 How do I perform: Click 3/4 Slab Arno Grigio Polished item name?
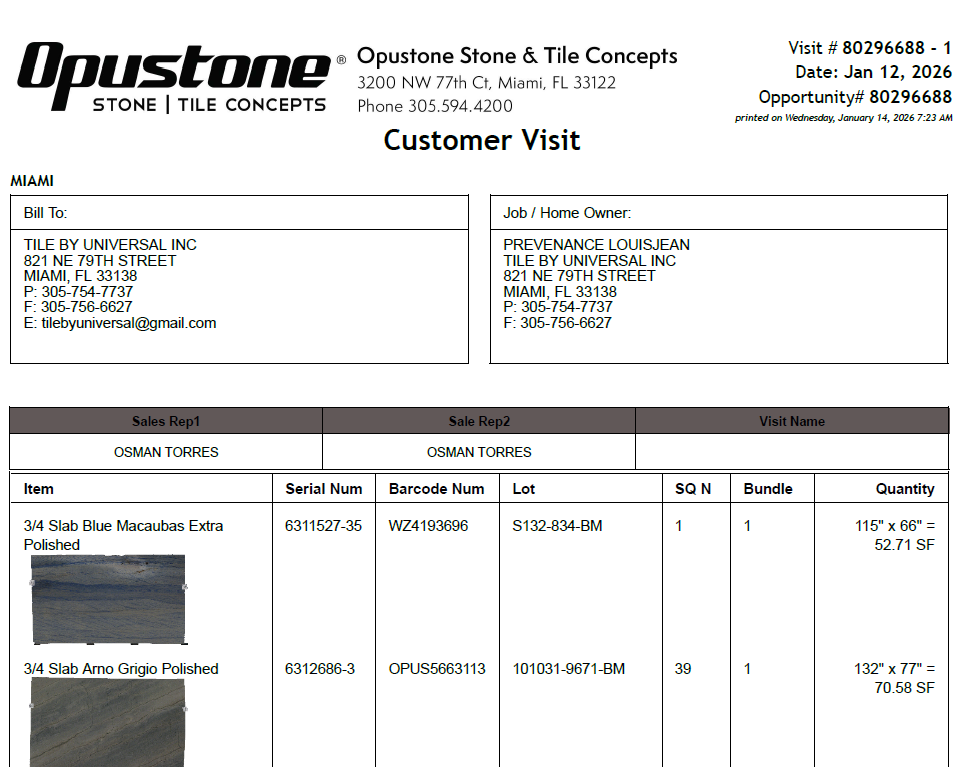click(121, 669)
